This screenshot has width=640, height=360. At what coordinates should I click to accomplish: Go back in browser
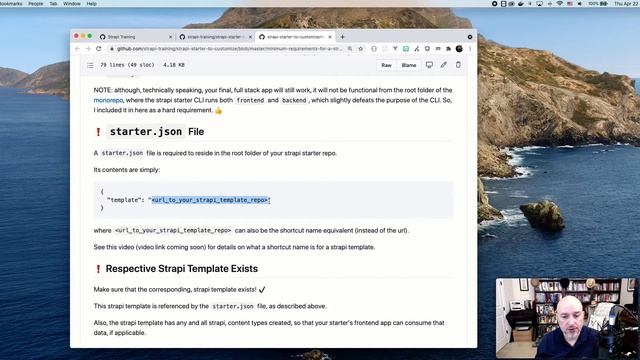point(77,49)
